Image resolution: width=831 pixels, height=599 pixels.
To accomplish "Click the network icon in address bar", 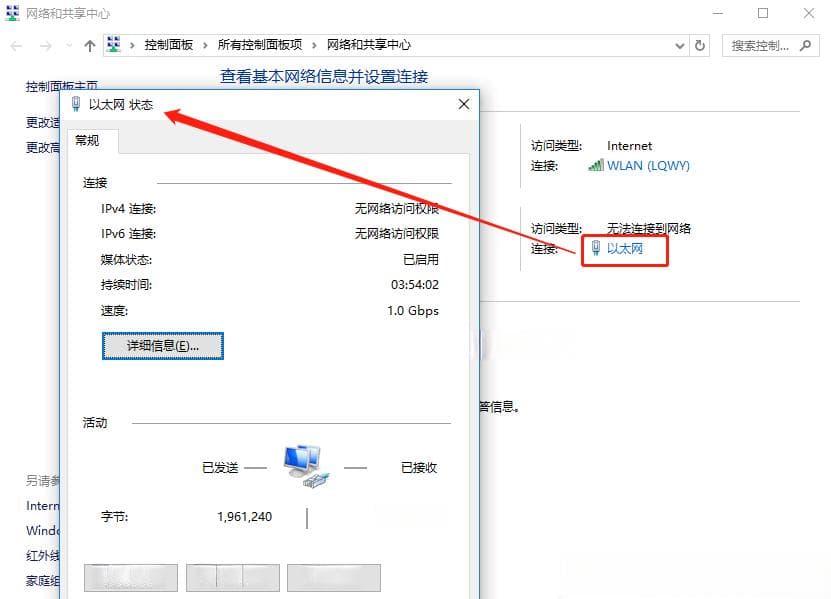I will 113,45.
